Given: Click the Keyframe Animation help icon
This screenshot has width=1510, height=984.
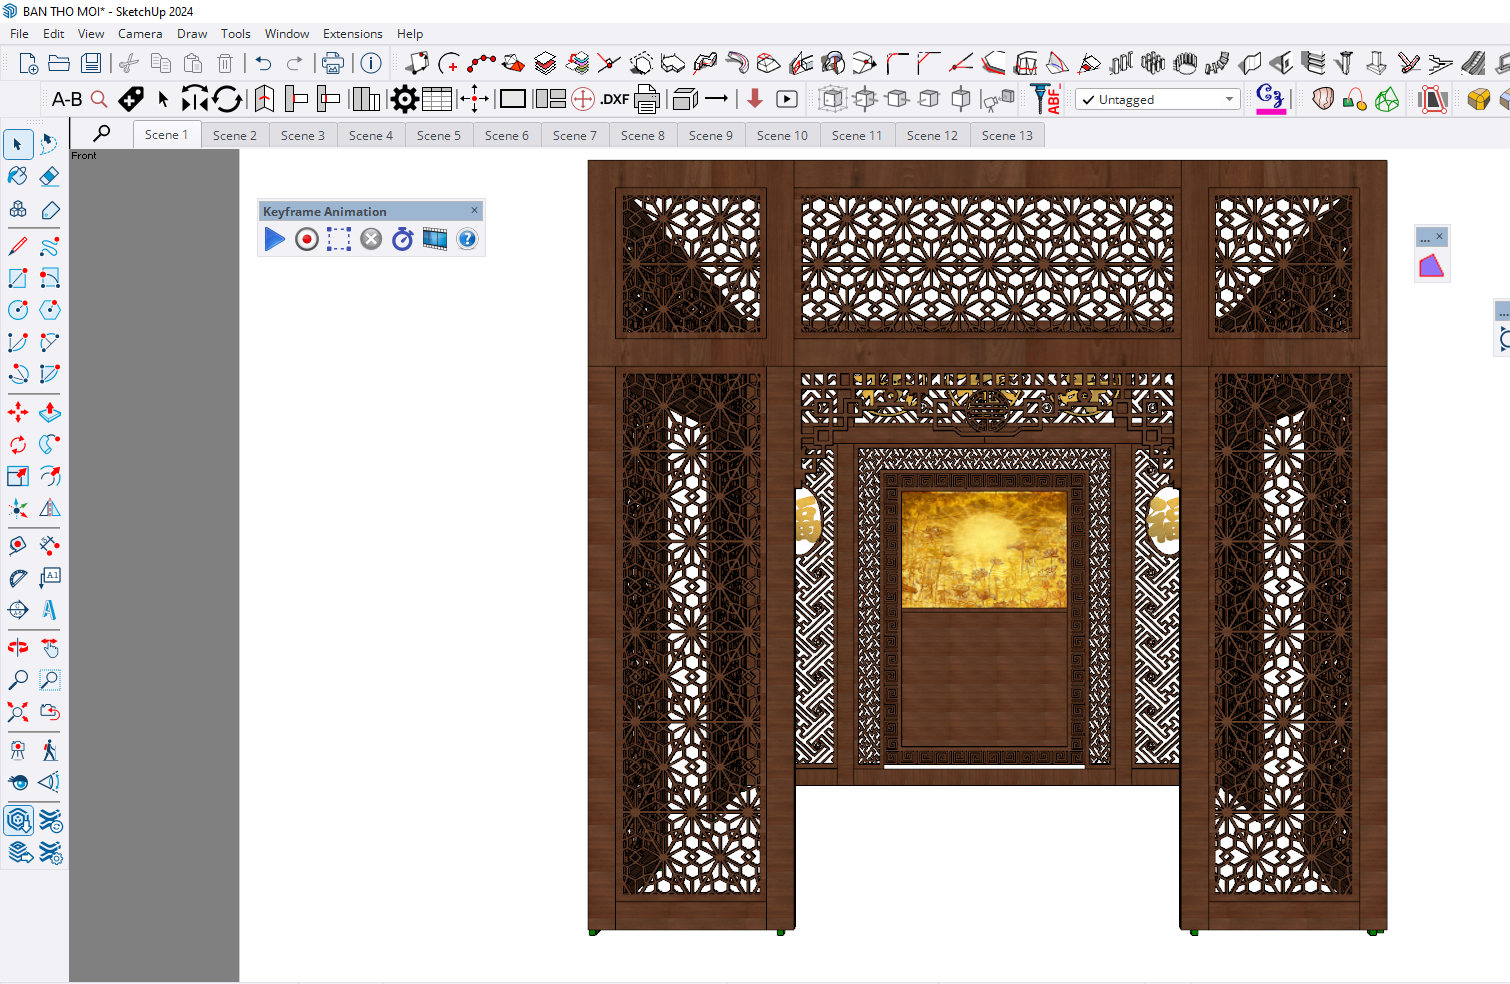Looking at the screenshot, I should pyautogui.click(x=467, y=239).
